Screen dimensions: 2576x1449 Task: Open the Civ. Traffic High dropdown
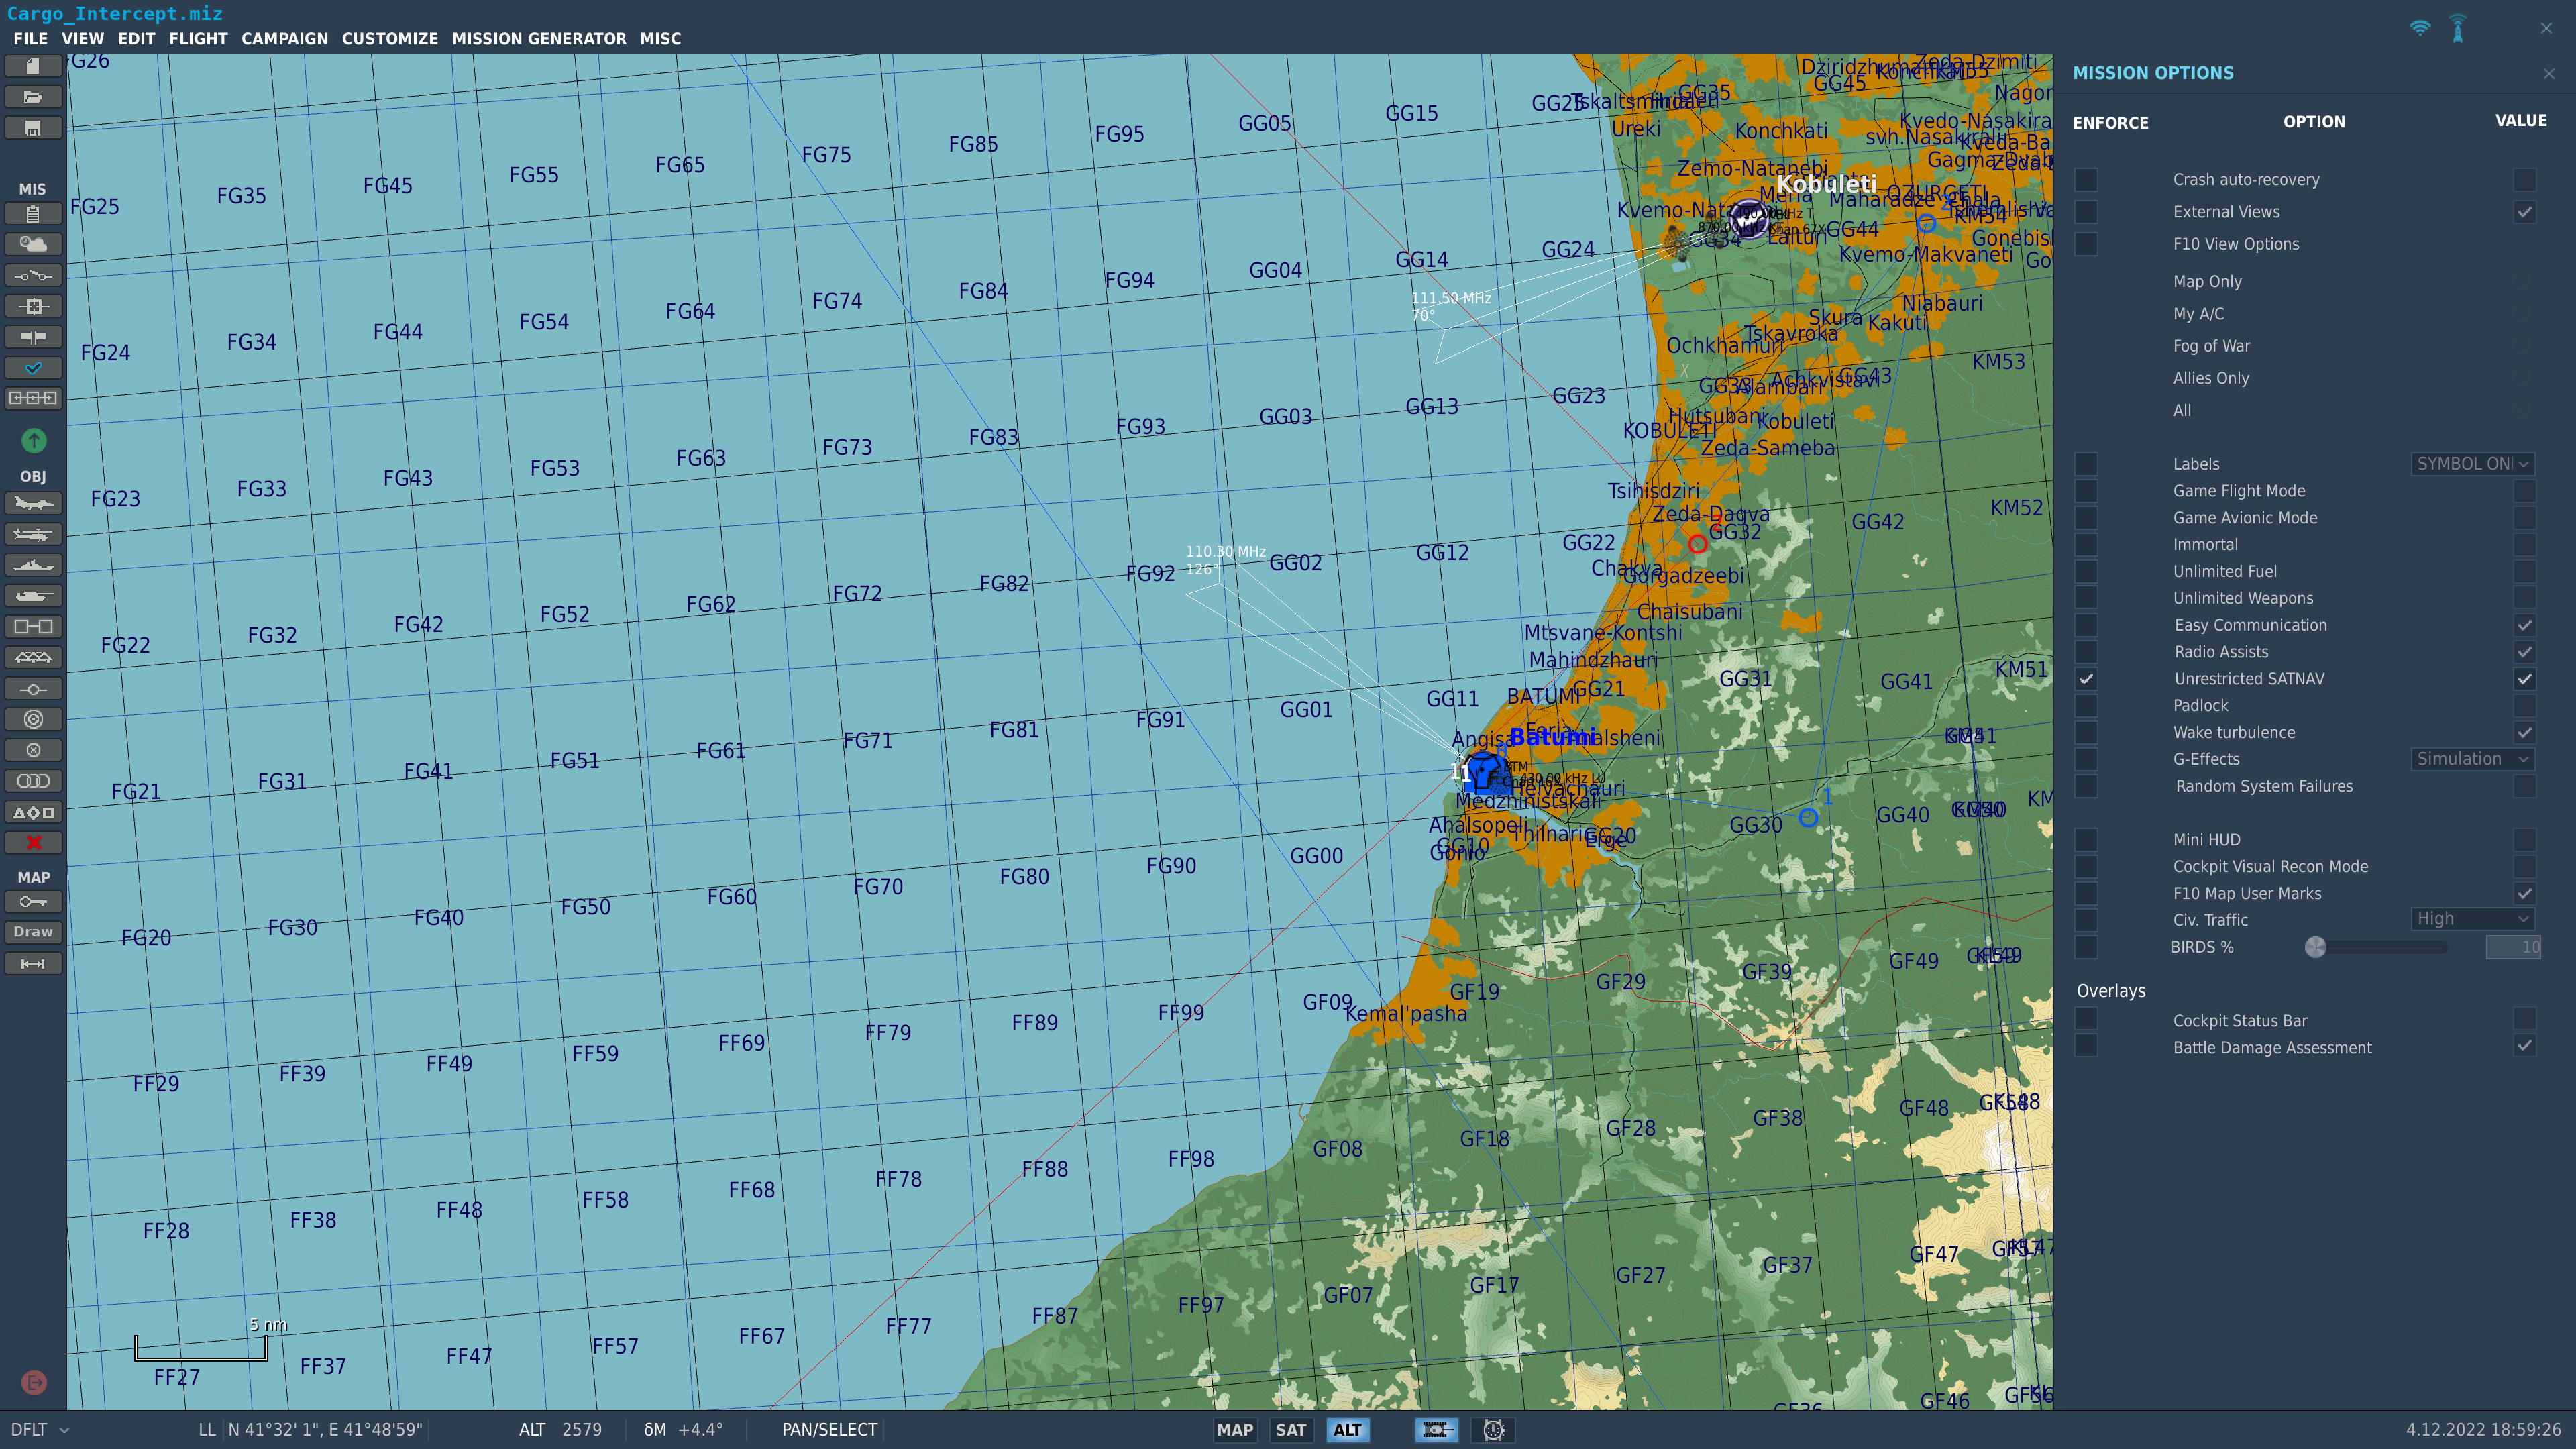click(2472, 919)
